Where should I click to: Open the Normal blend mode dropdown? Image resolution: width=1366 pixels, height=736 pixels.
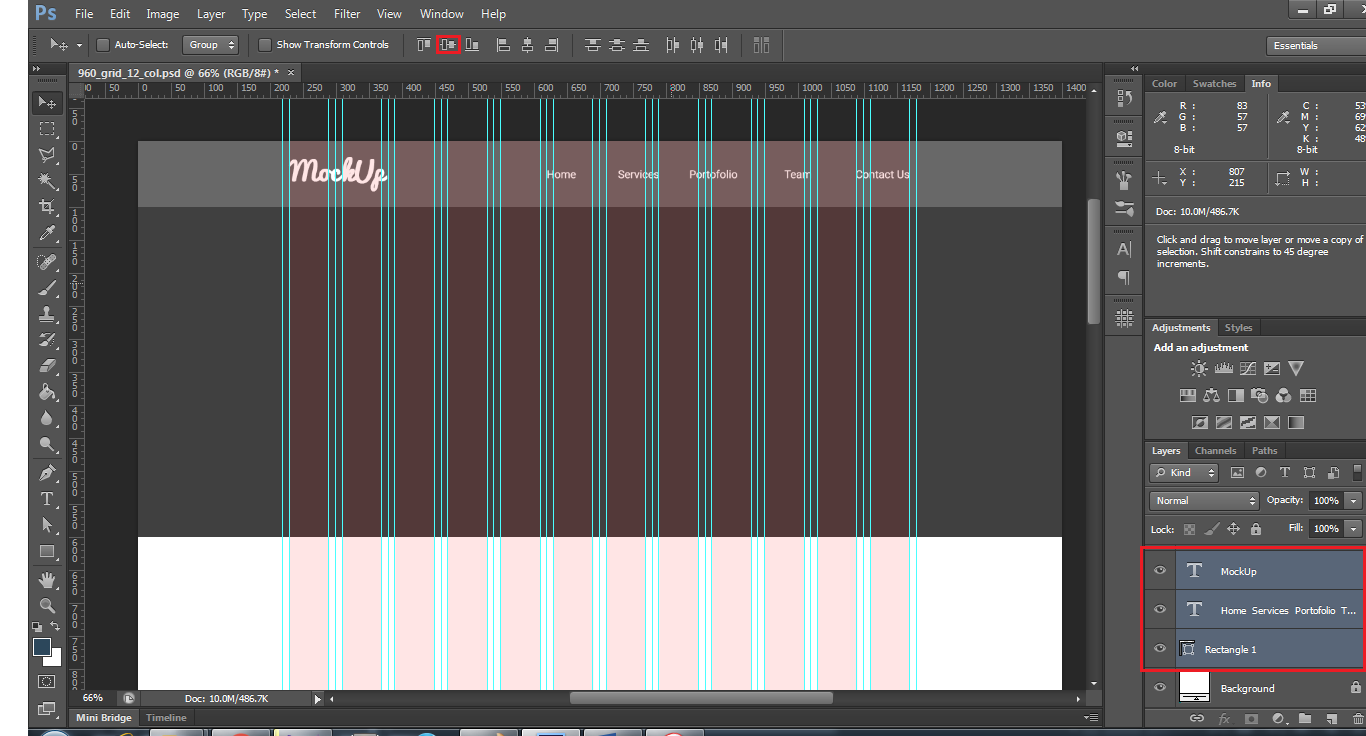(1204, 500)
